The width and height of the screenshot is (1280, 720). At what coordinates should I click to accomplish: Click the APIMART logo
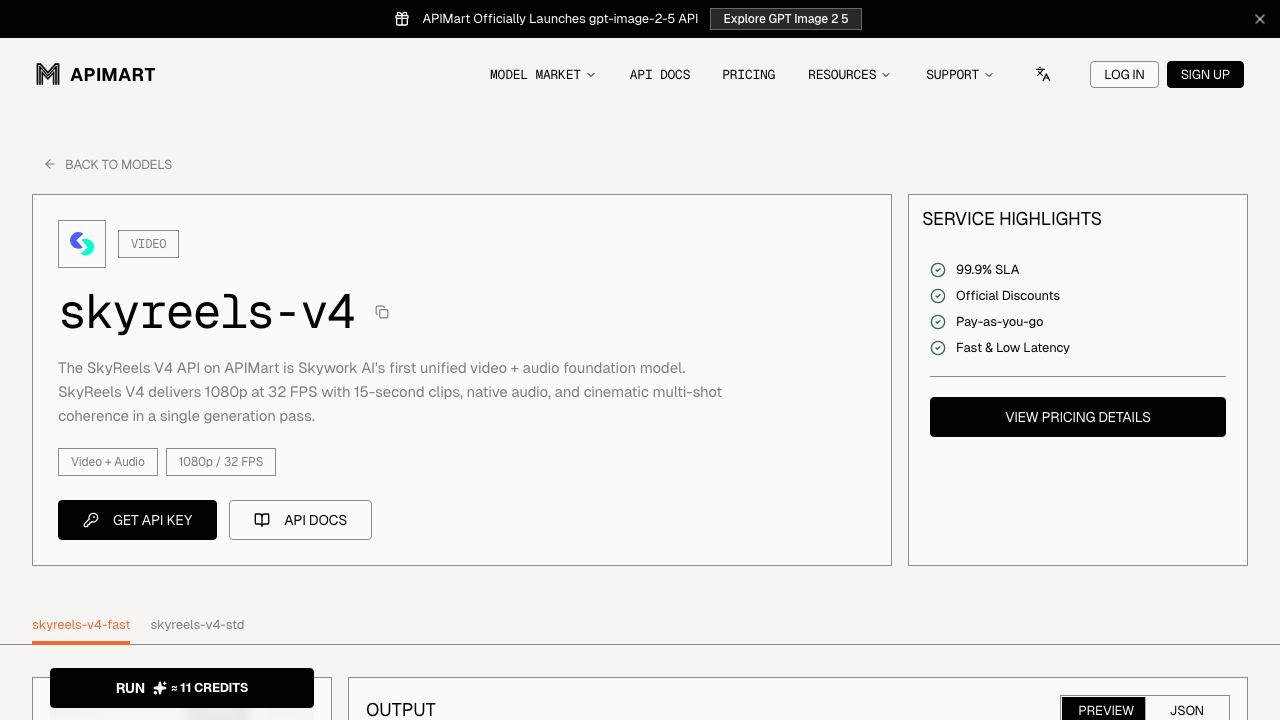pos(96,74)
